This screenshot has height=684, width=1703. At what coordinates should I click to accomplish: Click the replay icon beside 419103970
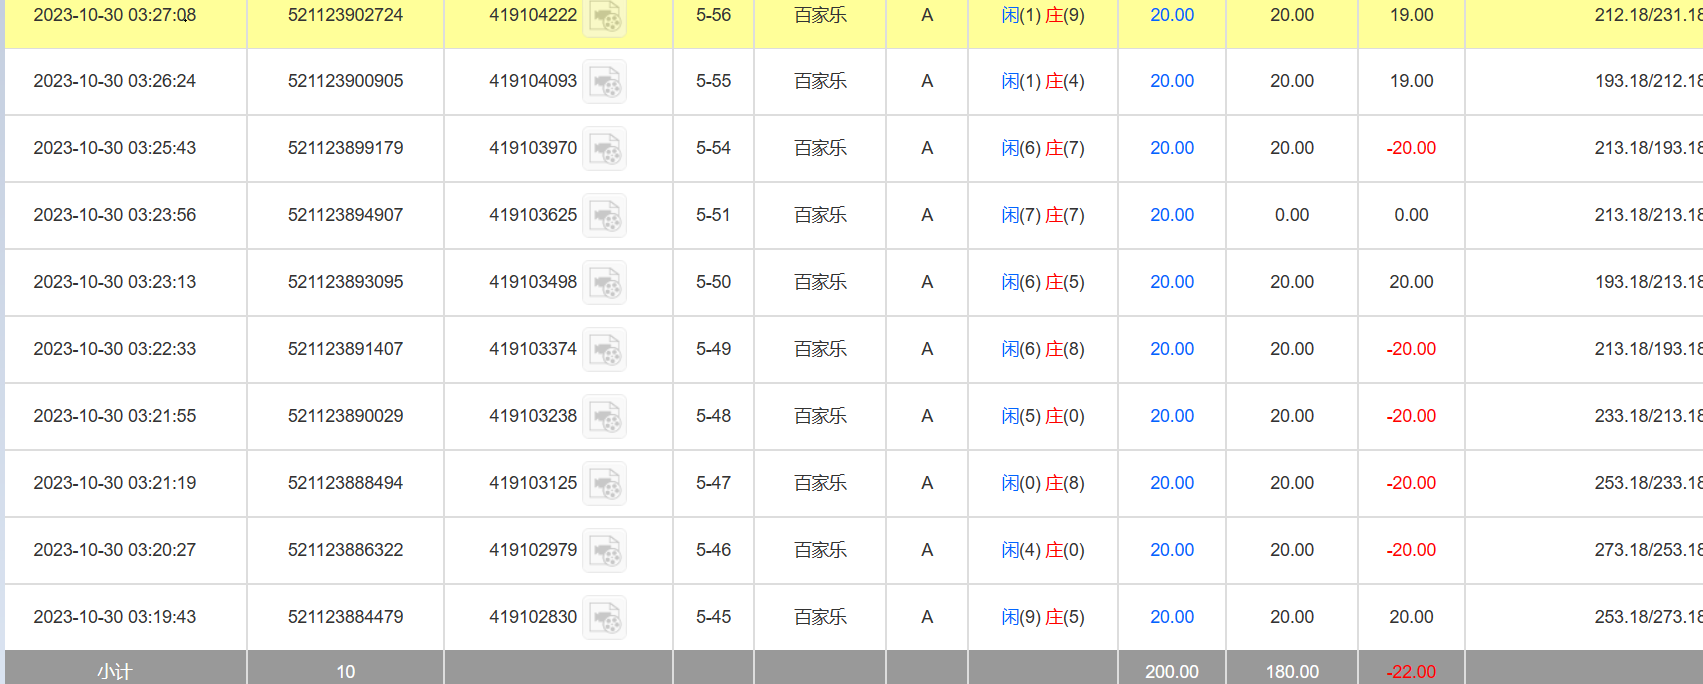[x=604, y=149]
